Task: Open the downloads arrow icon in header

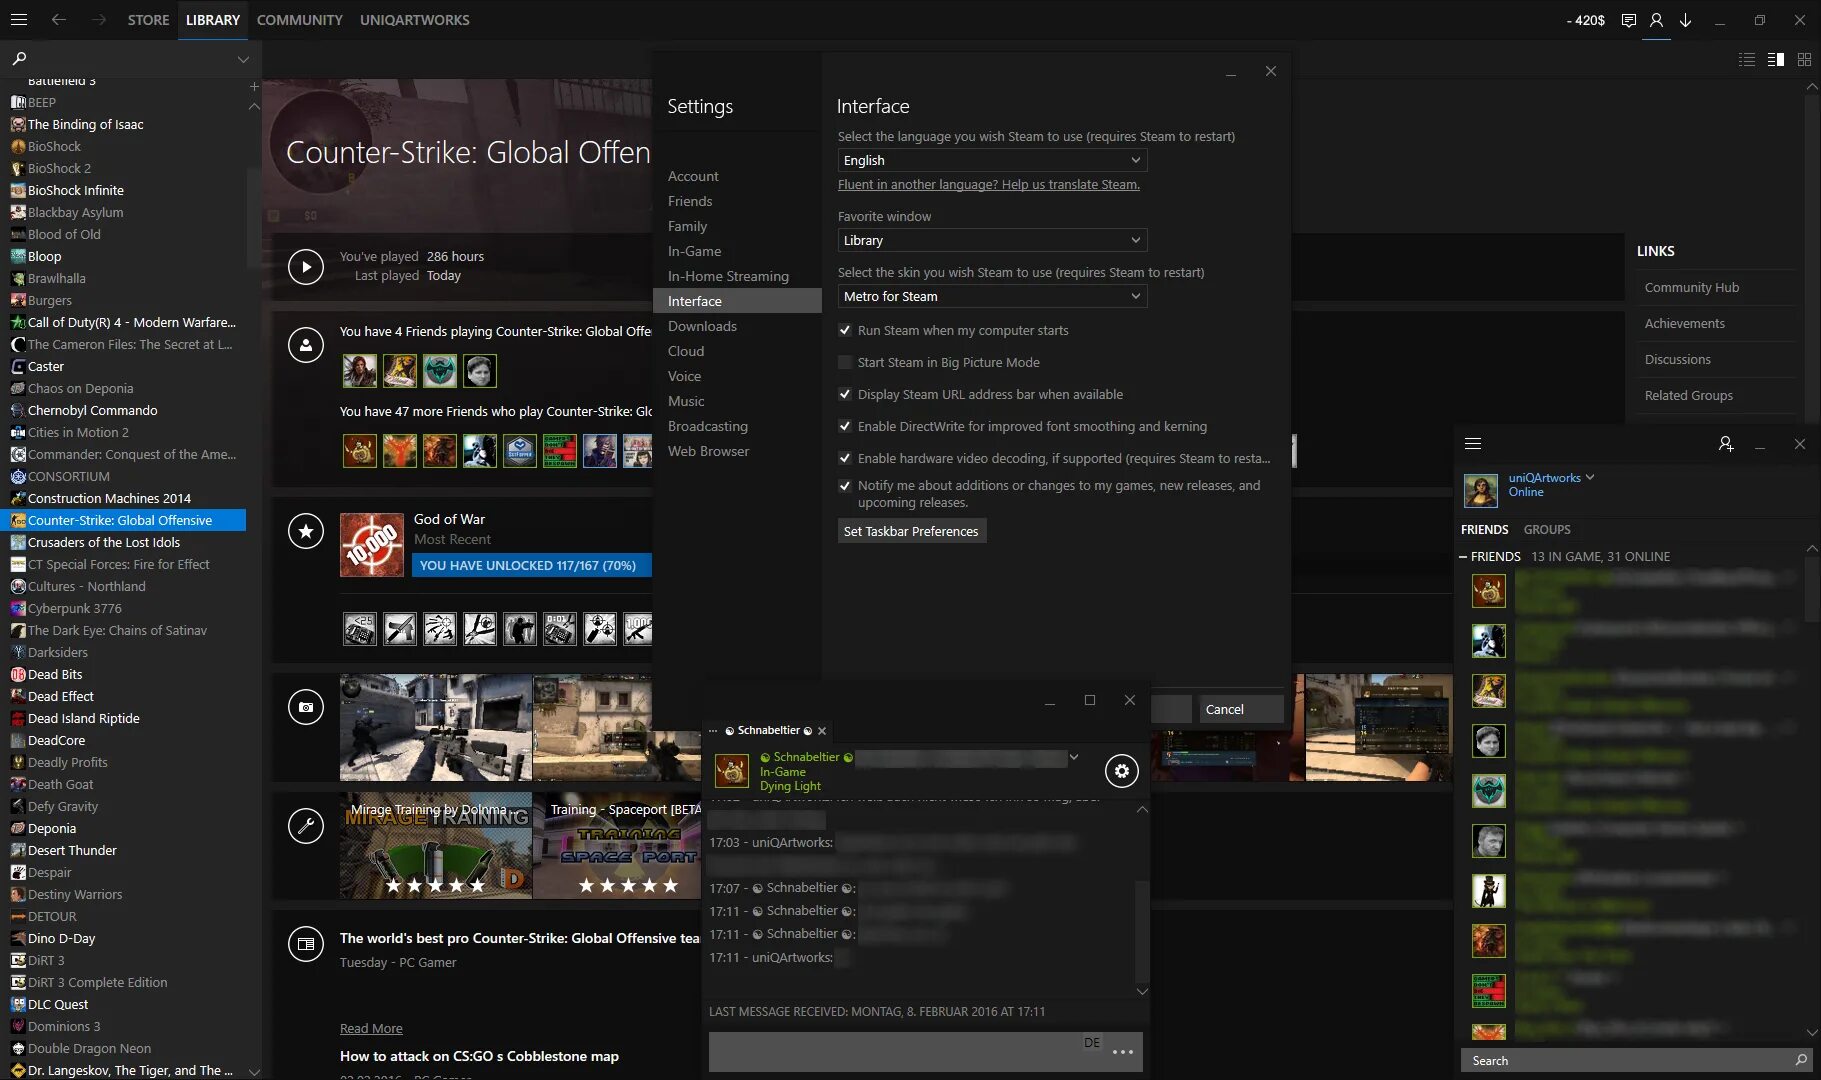Action: coord(1686,20)
